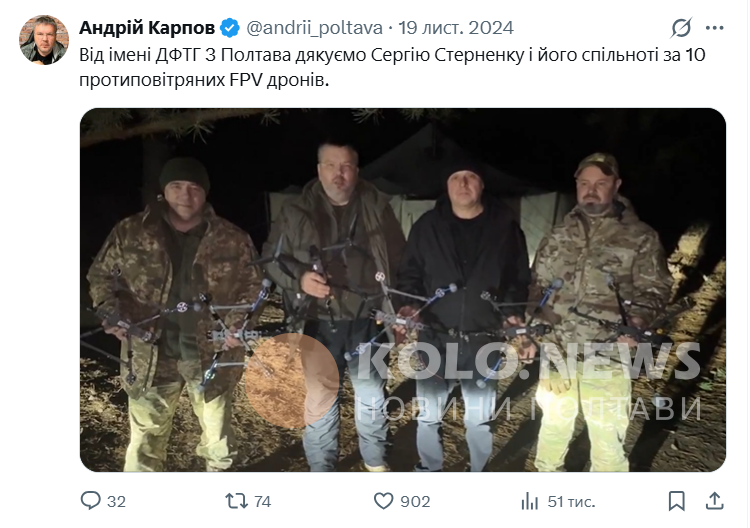
Task: Click the tweet text about FPV дронів
Action: pos(392,67)
